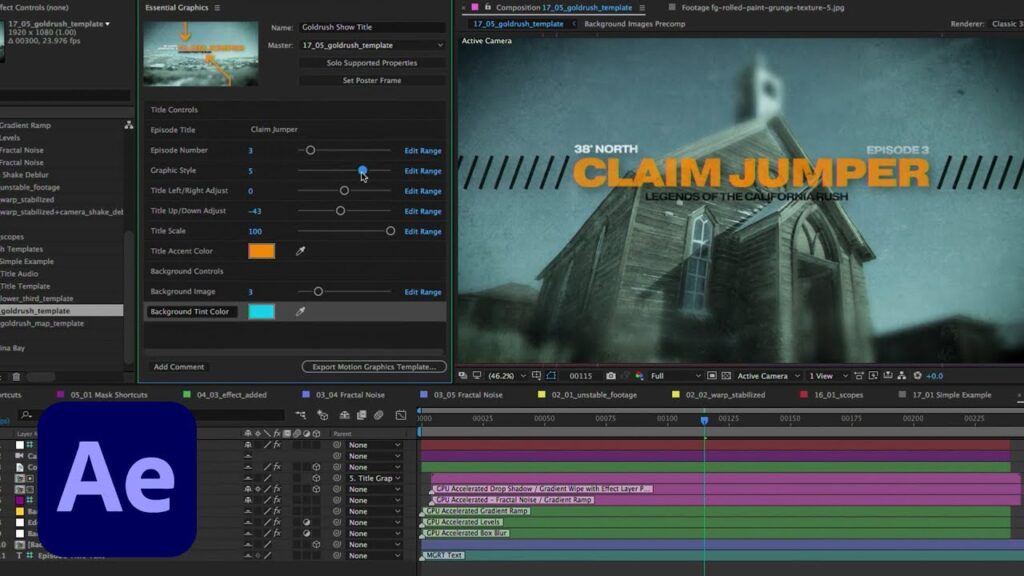Open the Essential Graphics panel menu icon
Image resolution: width=1024 pixels, height=576 pixels.
tap(217, 8)
